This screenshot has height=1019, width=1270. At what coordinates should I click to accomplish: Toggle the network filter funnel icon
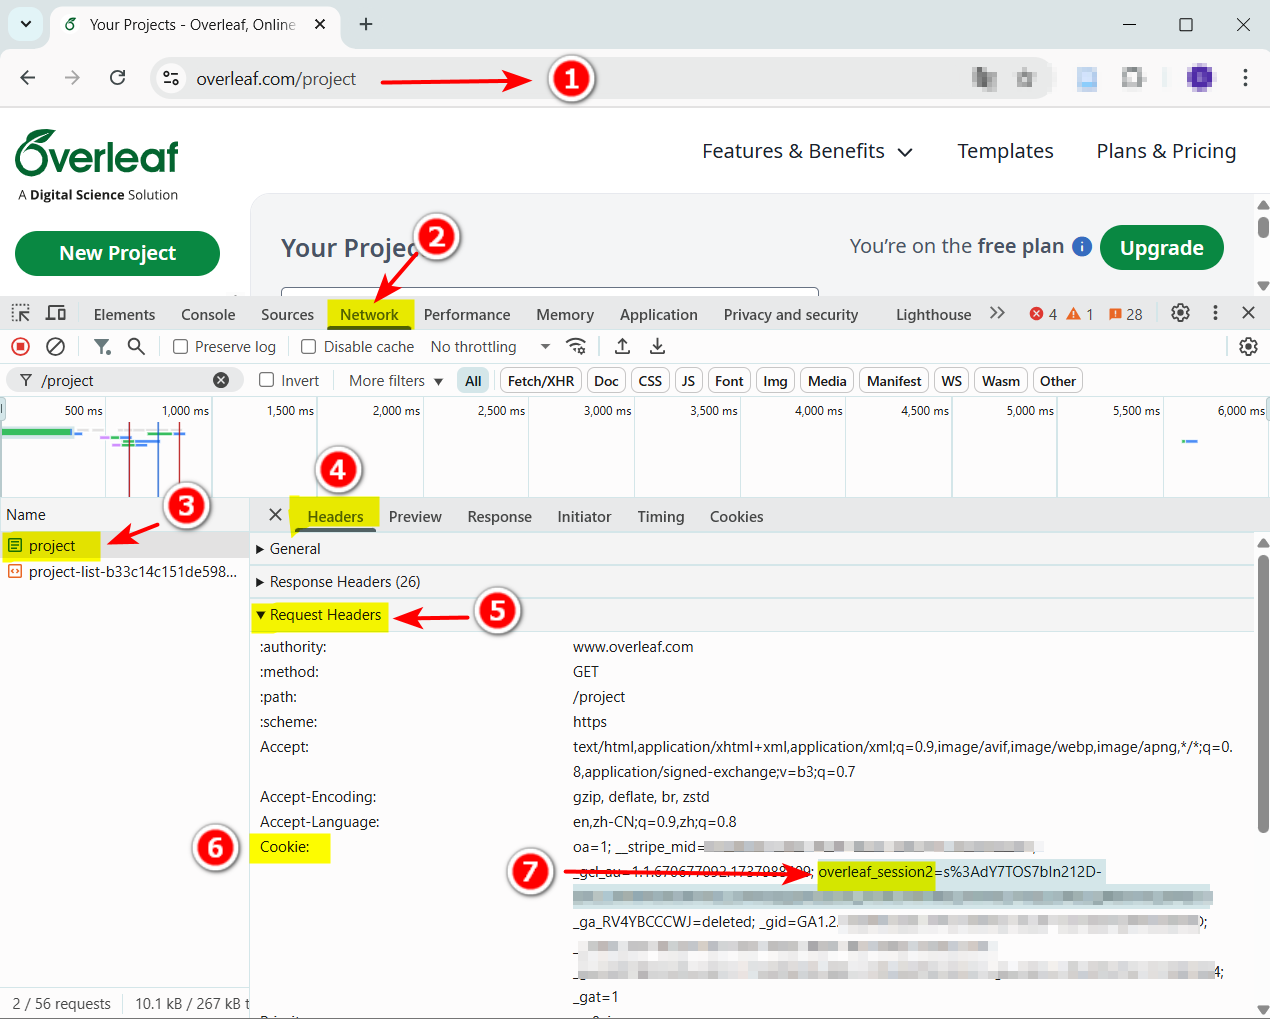(x=102, y=346)
